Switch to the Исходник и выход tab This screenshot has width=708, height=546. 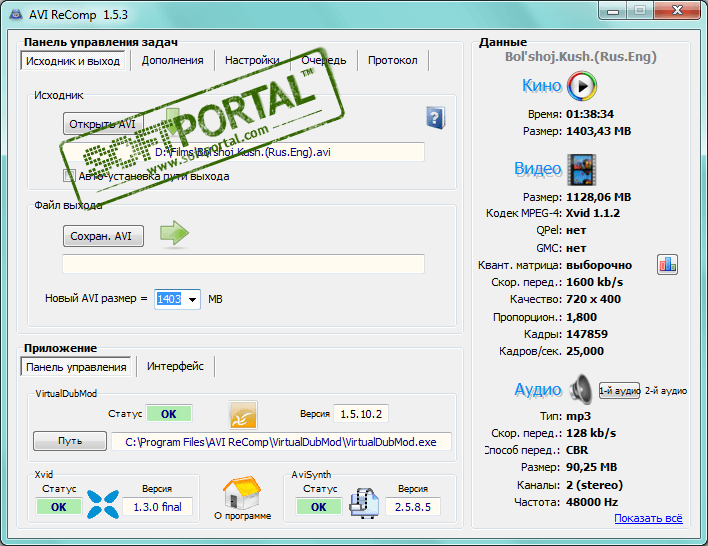pos(73,61)
